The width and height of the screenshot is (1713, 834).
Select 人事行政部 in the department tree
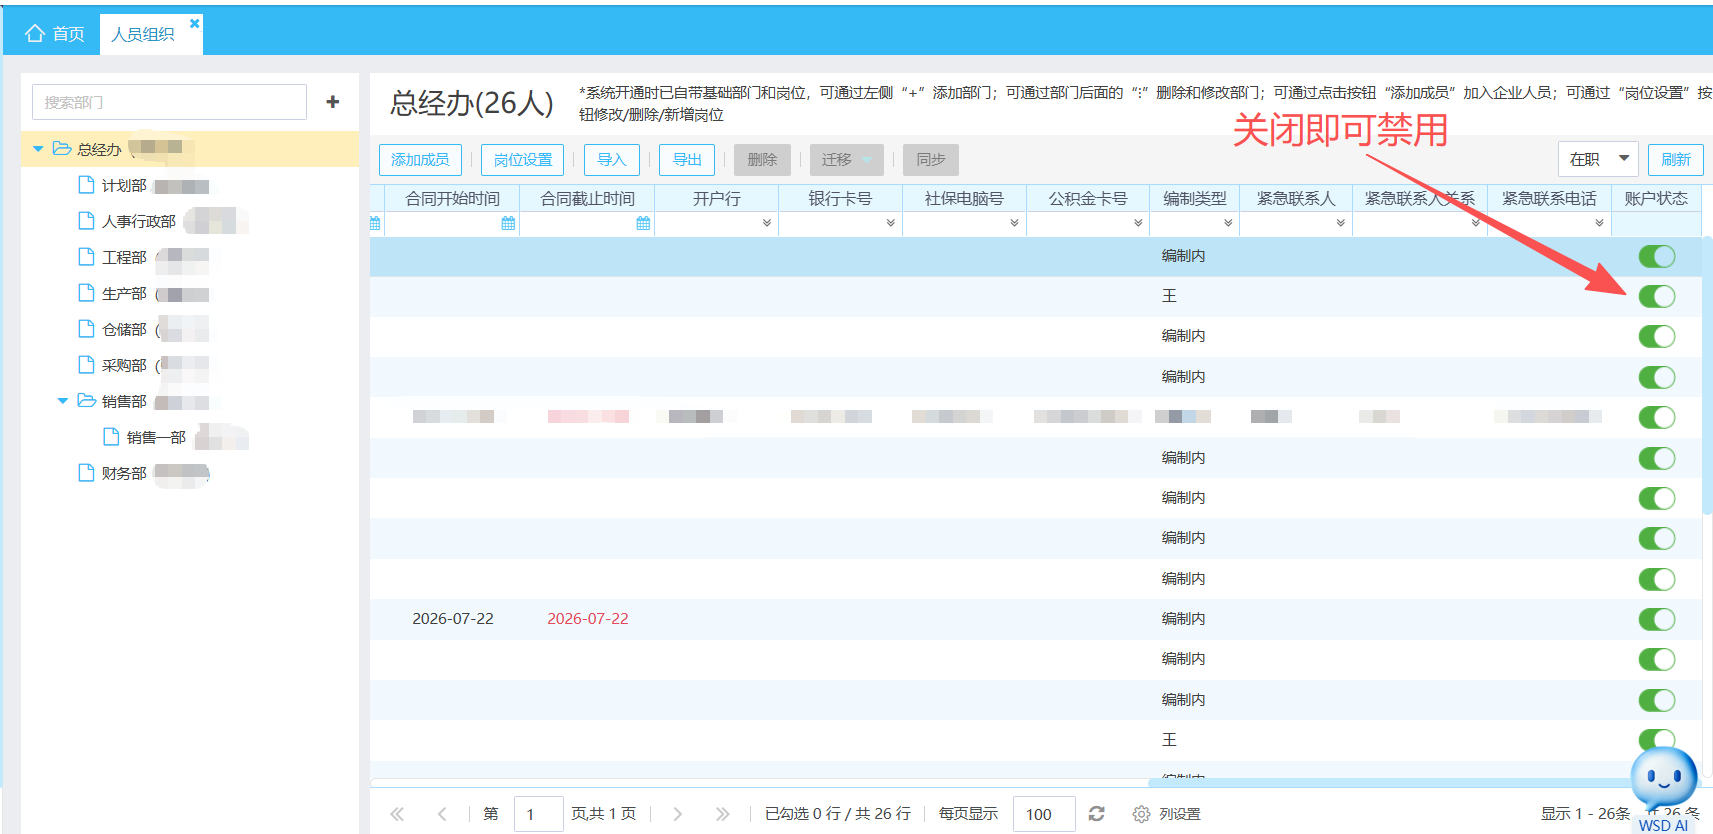tap(139, 221)
